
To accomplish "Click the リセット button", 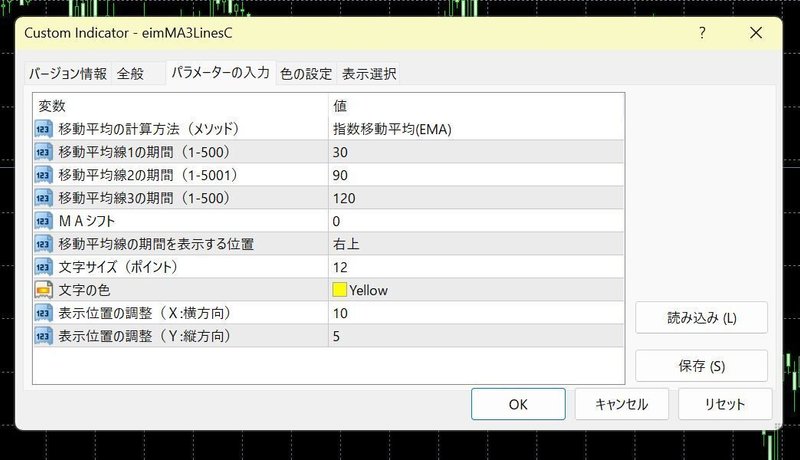I will point(725,404).
